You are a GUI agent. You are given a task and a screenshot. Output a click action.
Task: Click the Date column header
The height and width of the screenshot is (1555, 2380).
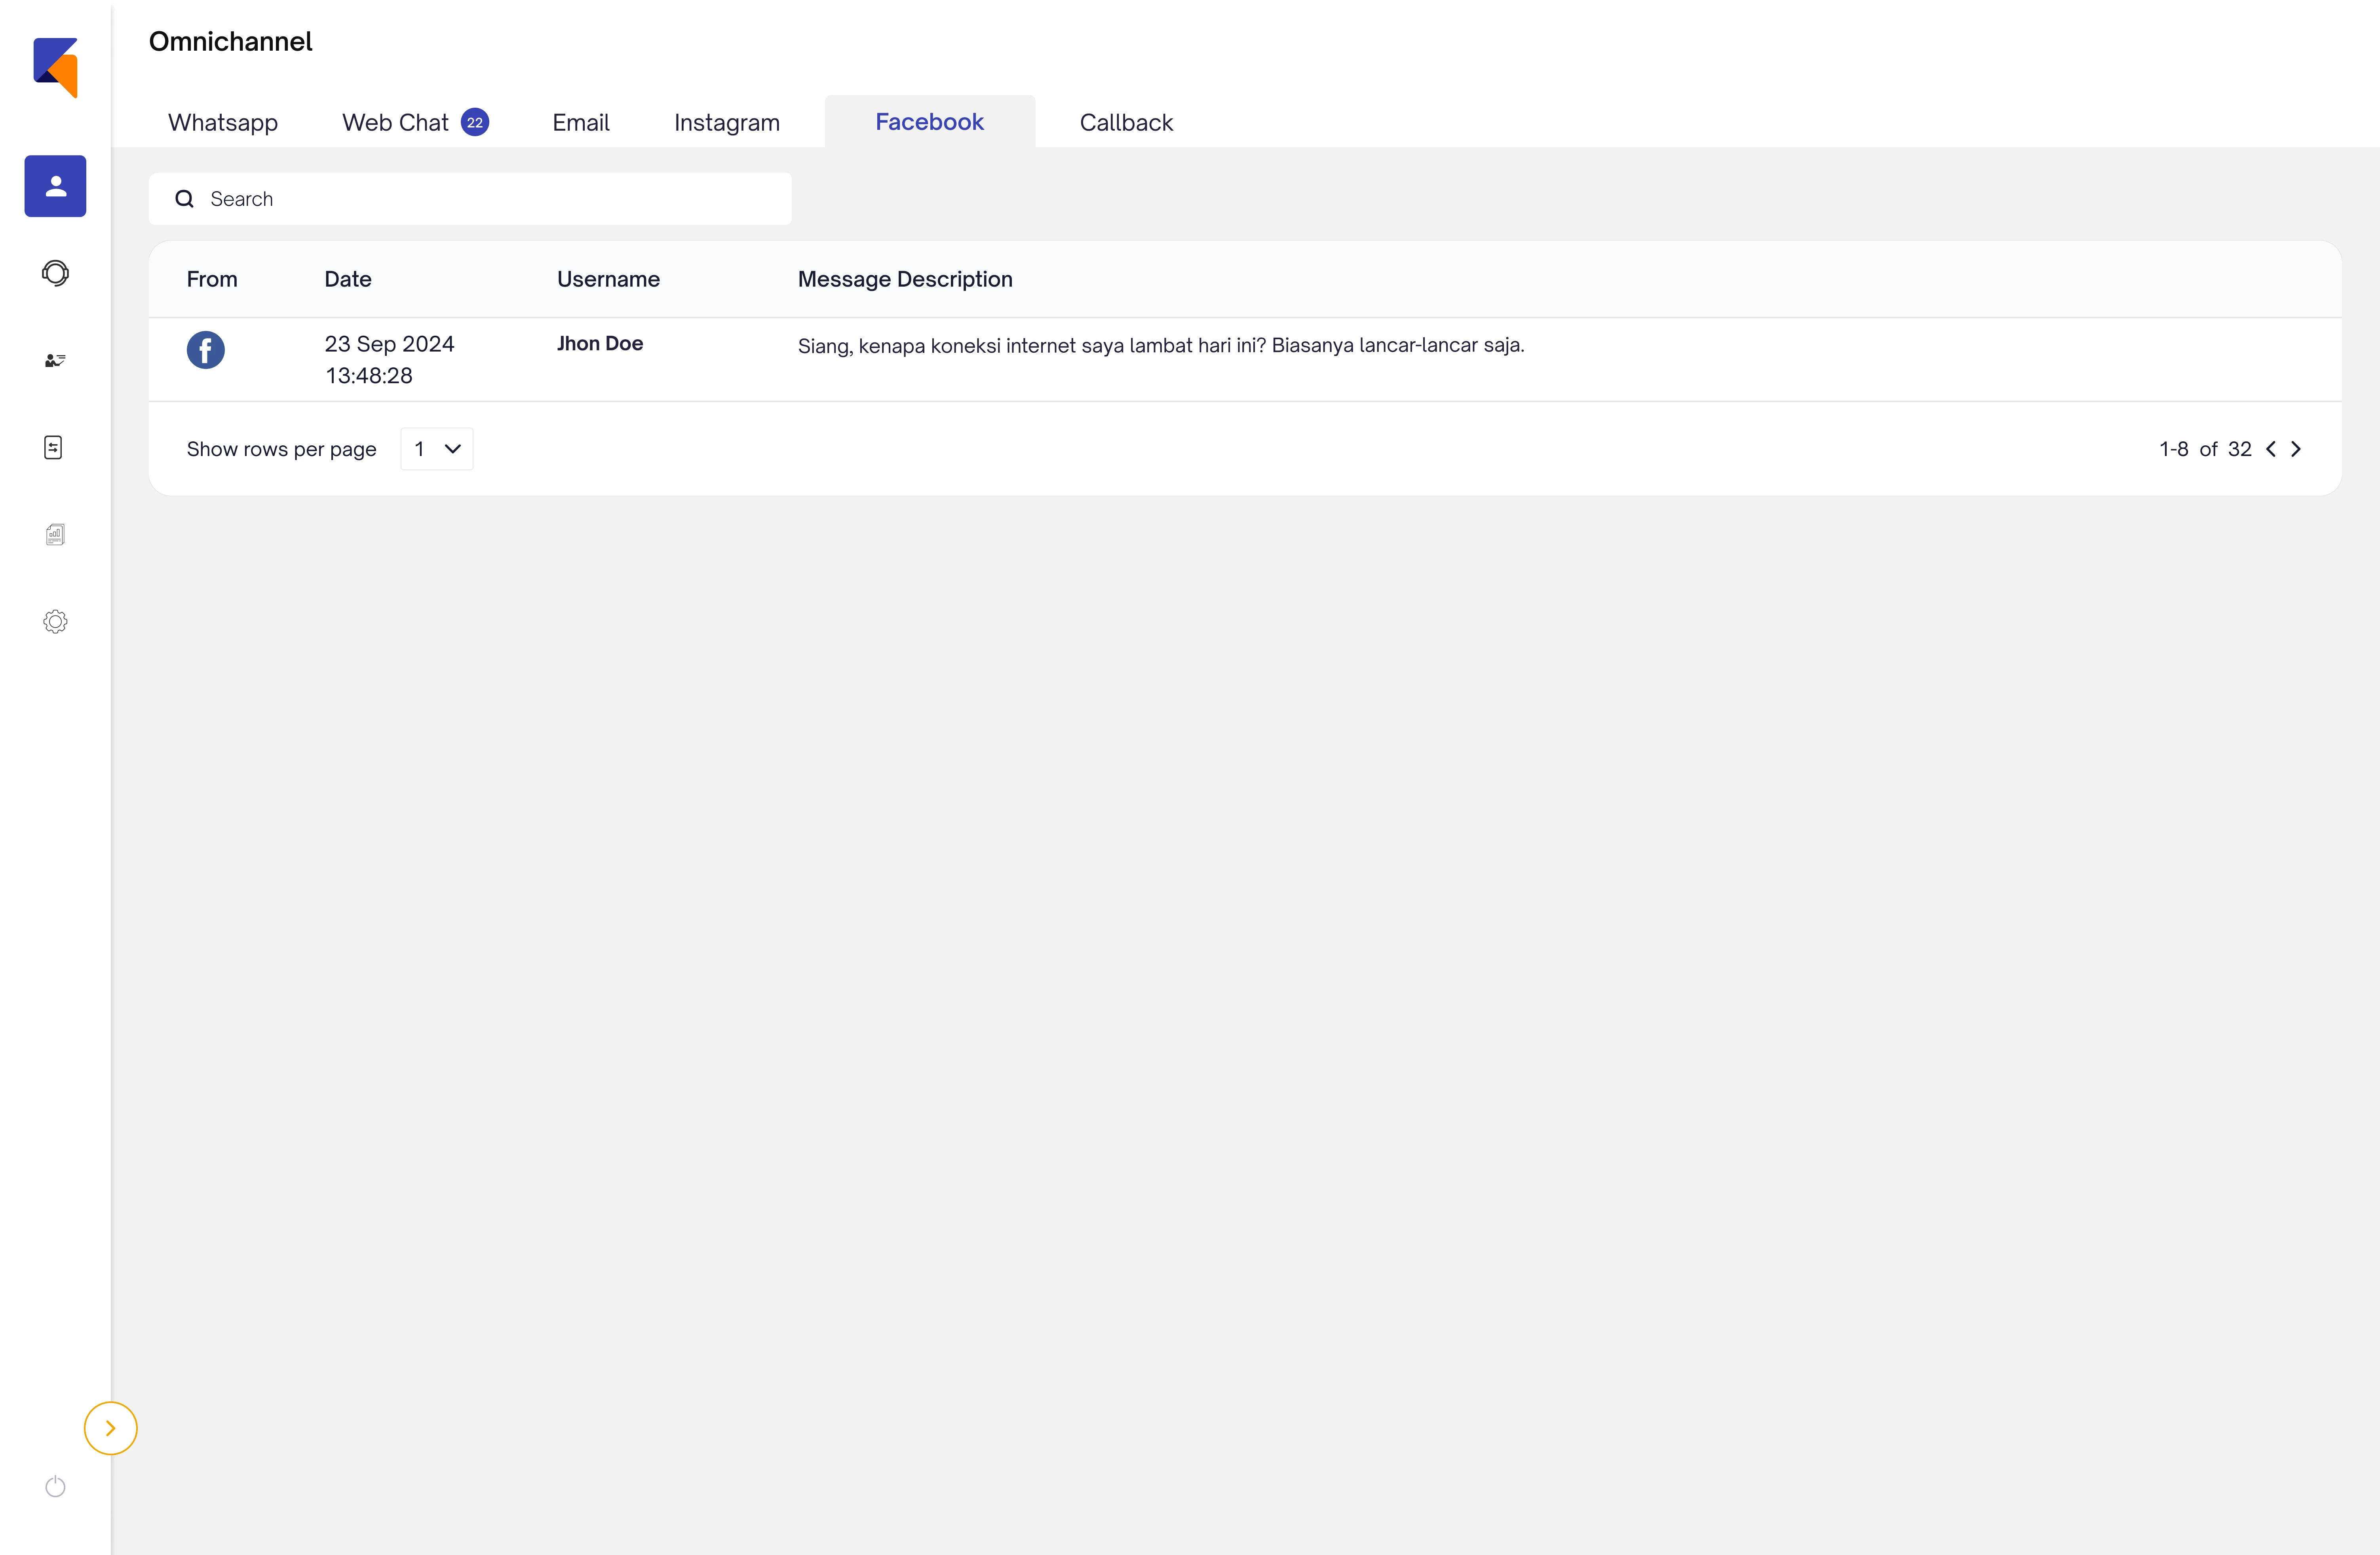point(348,279)
